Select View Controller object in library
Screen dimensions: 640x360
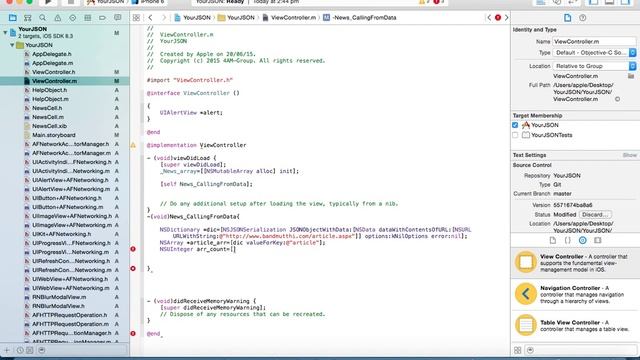tap(575, 263)
